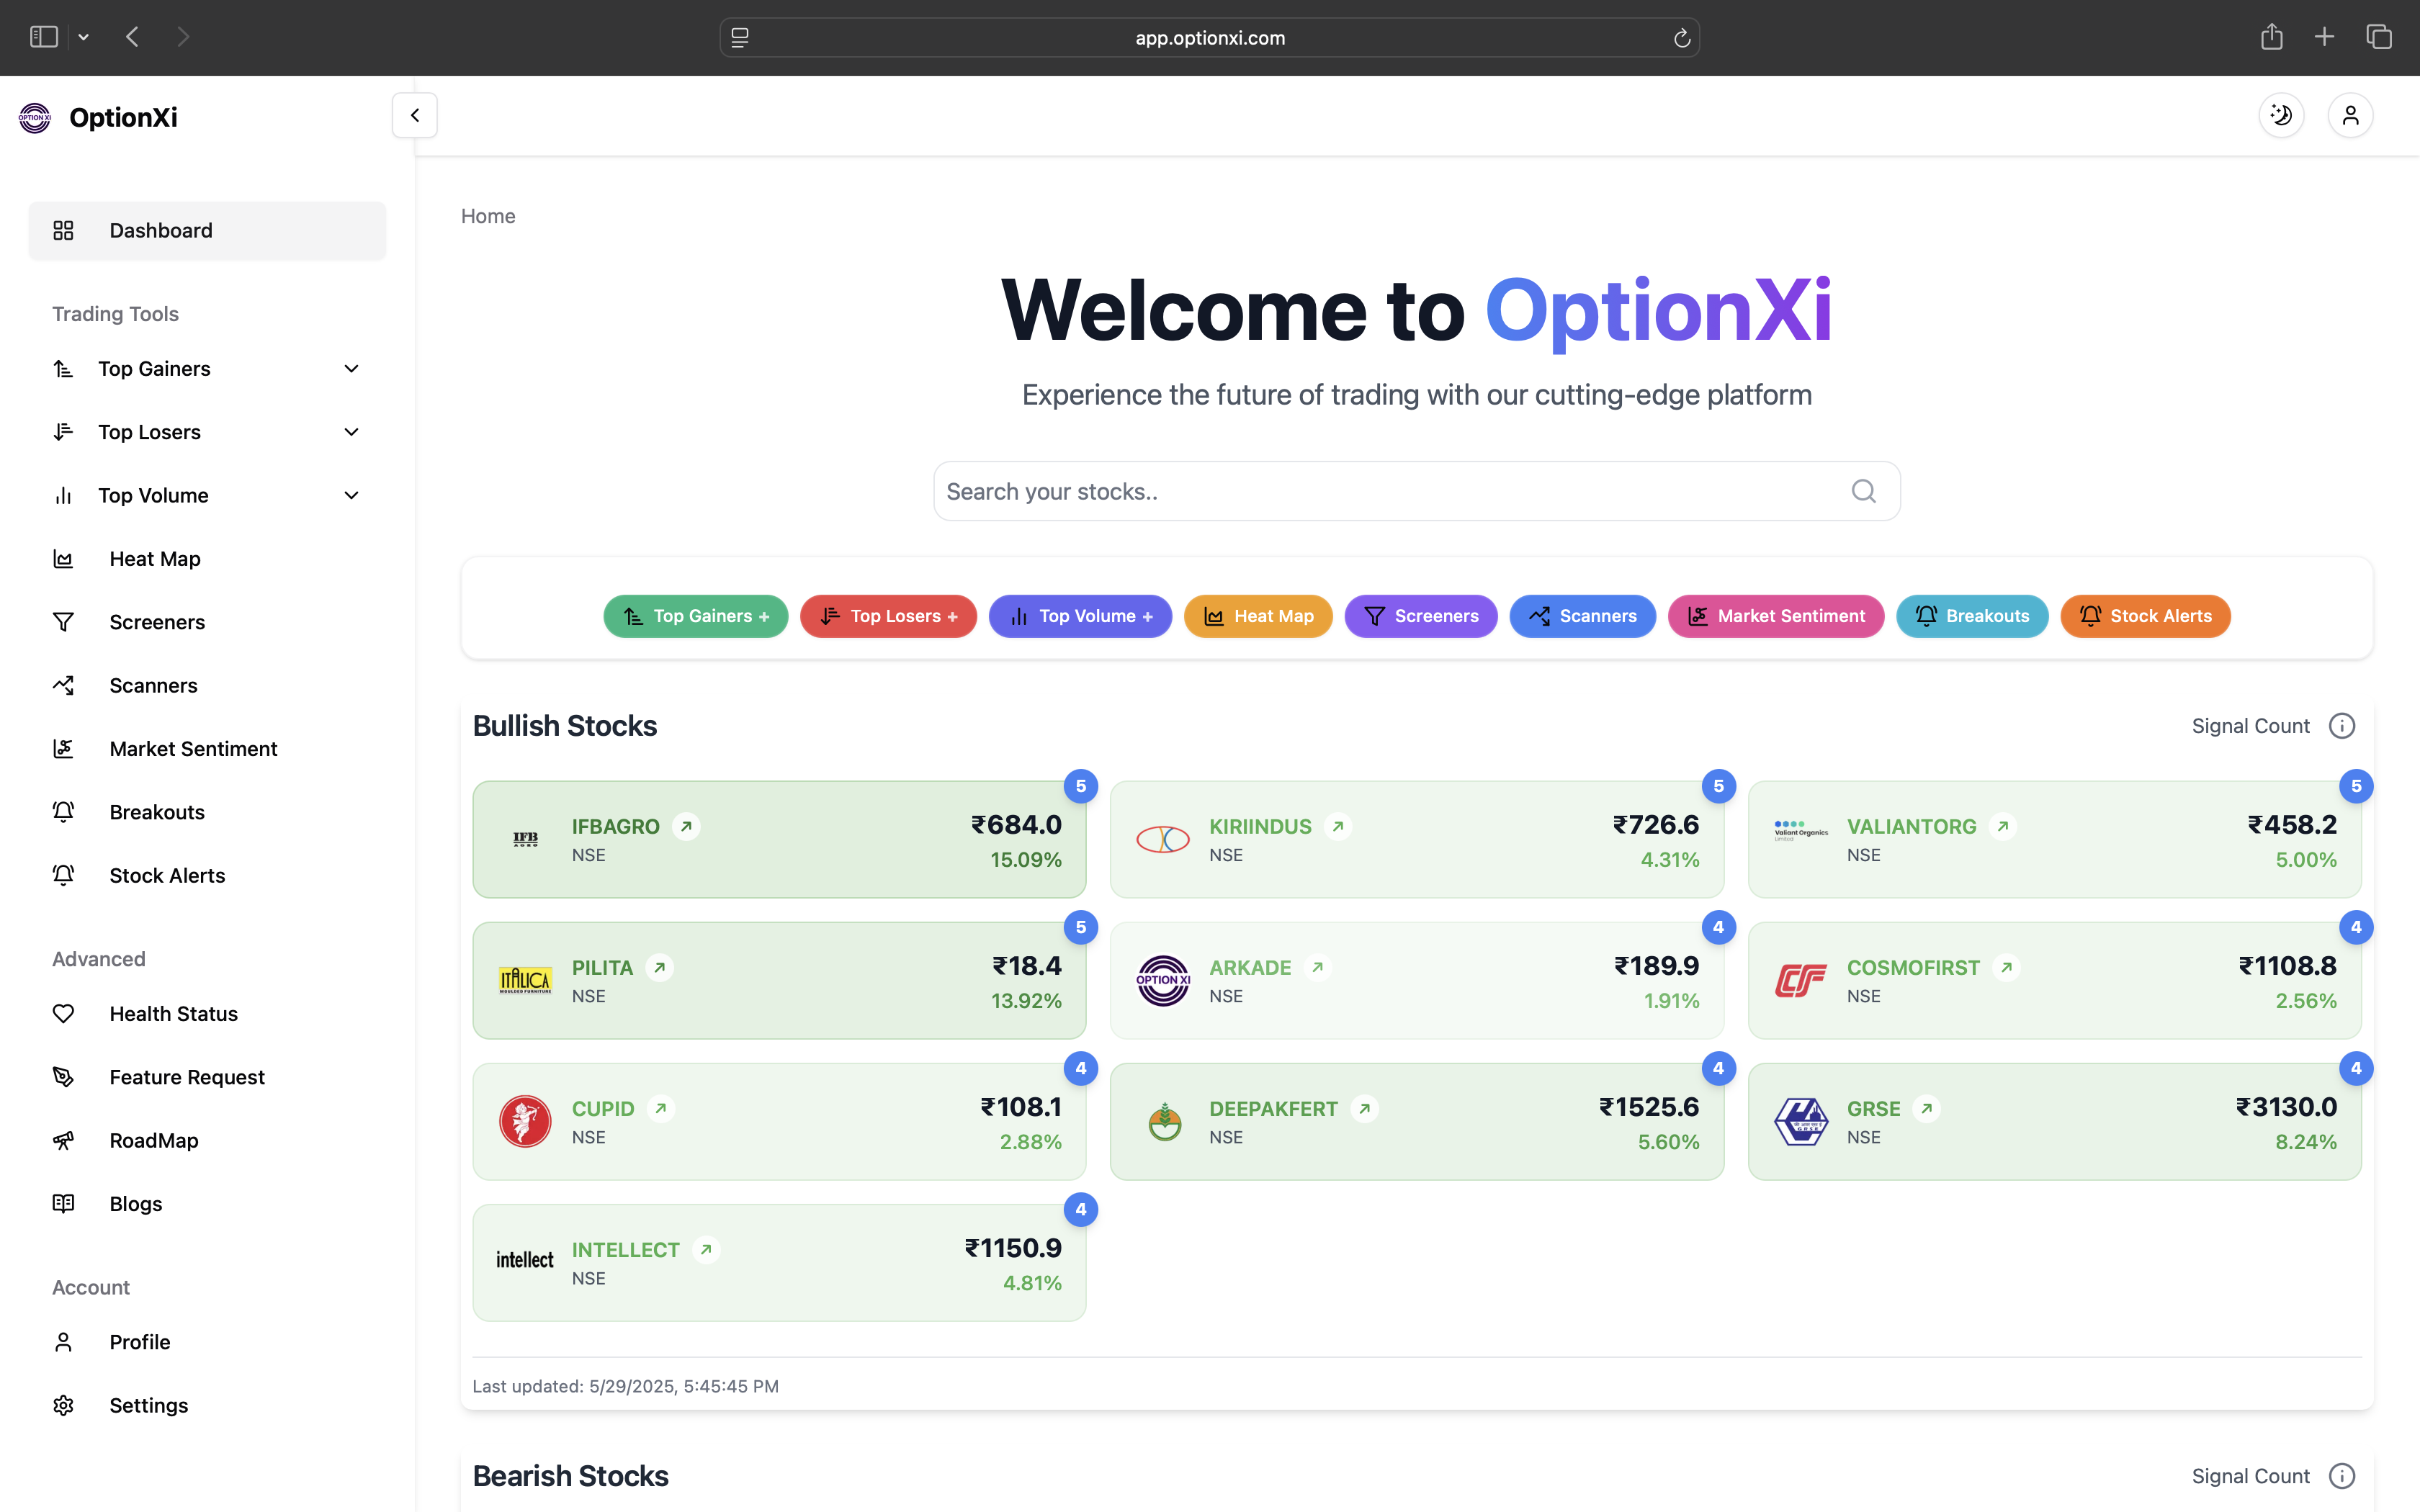The width and height of the screenshot is (2420, 1512).
Task: Open IFBAGRO external link arrow icon
Action: [686, 827]
